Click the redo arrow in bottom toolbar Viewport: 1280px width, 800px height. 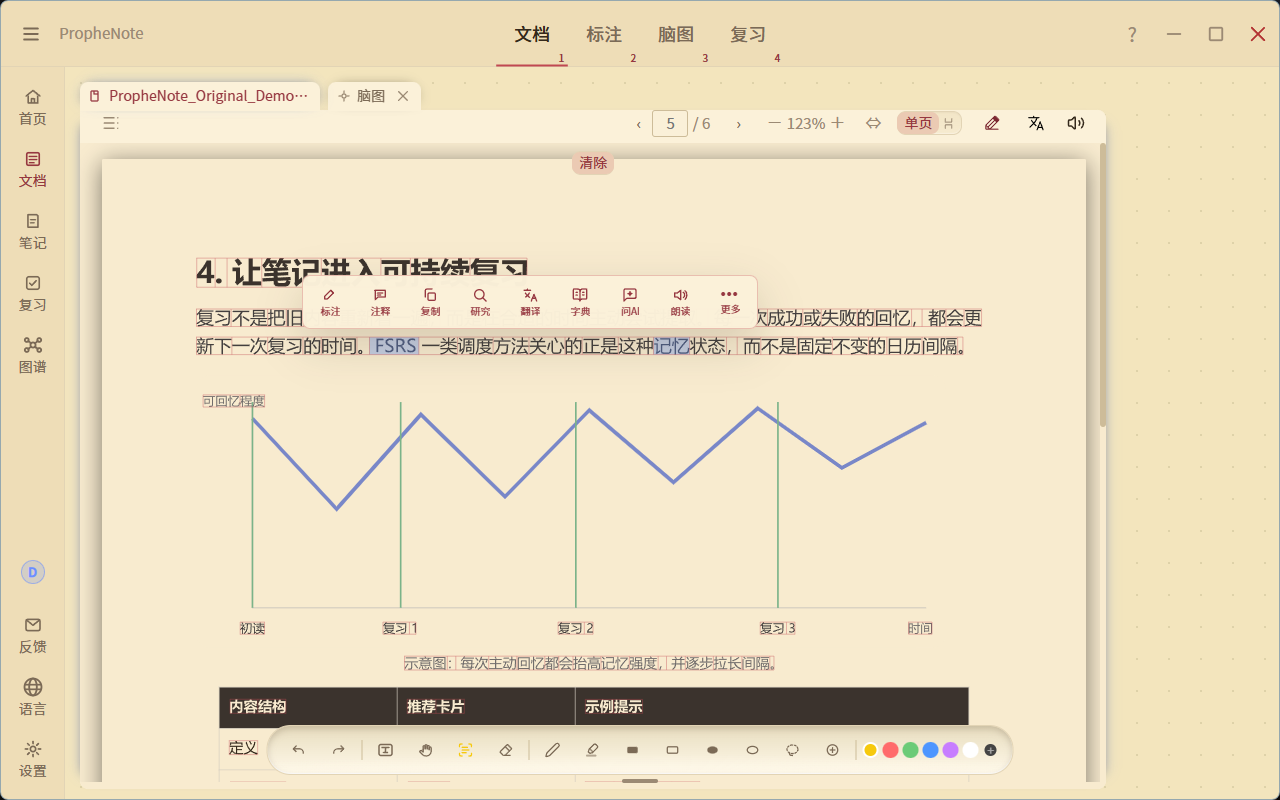click(338, 750)
